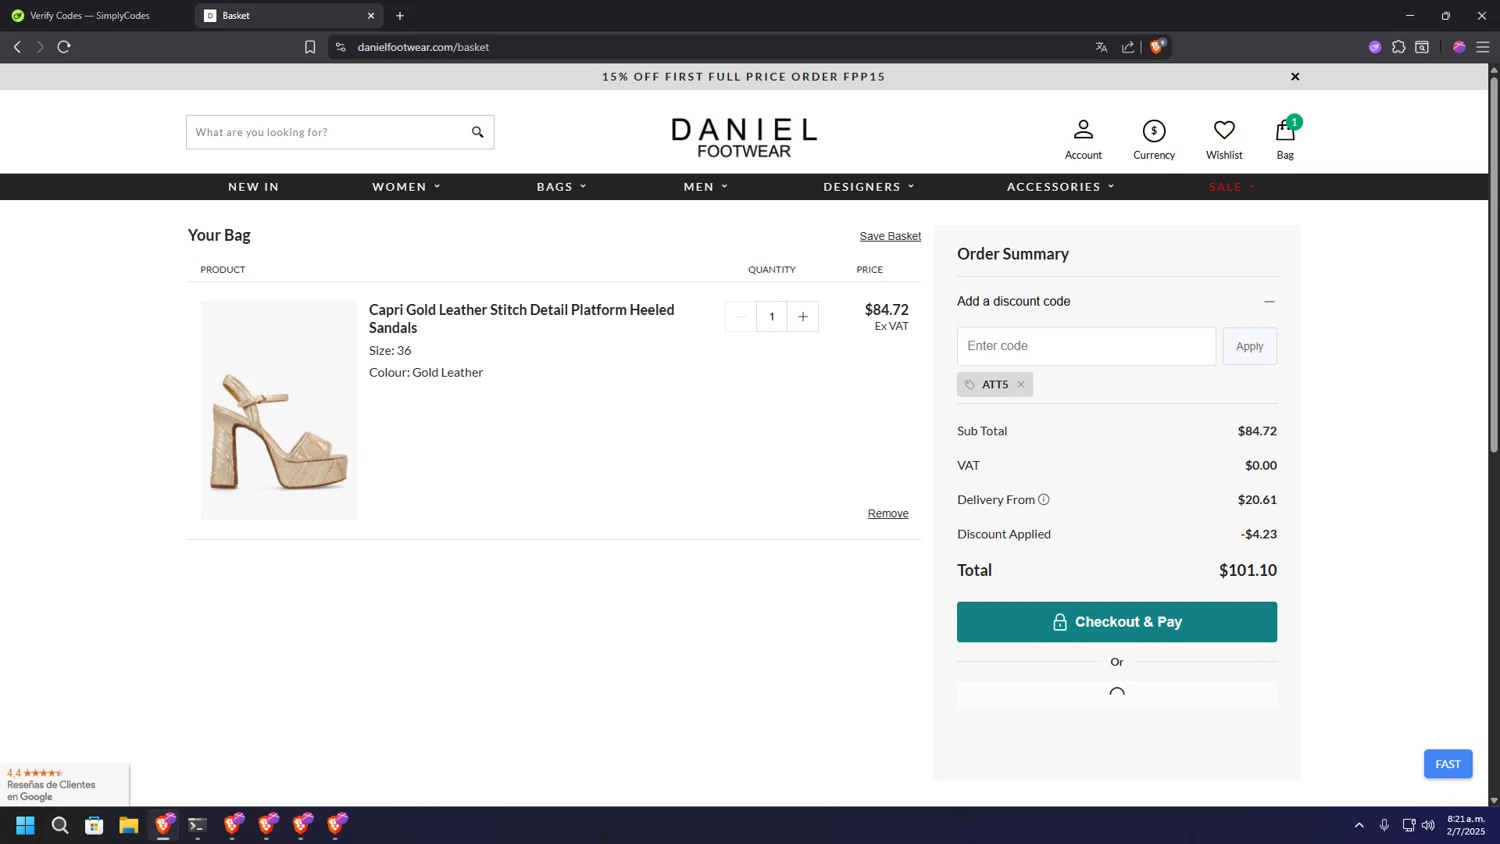Reload the basket page
The image size is (1500, 844).
click(x=64, y=47)
